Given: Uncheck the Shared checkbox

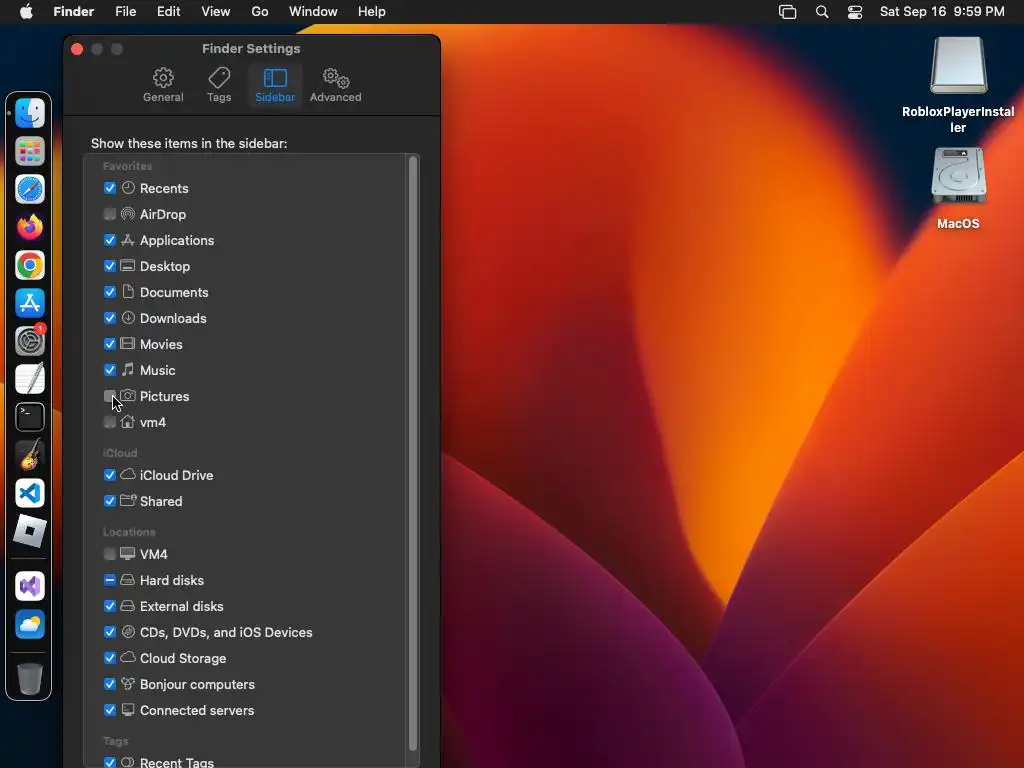Looking at the screenshot, I should 110,501.
